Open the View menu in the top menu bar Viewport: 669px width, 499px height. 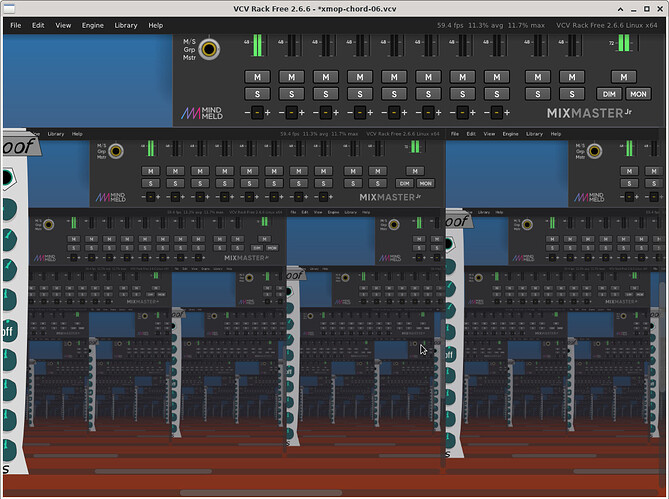click(x=63, y=26)
